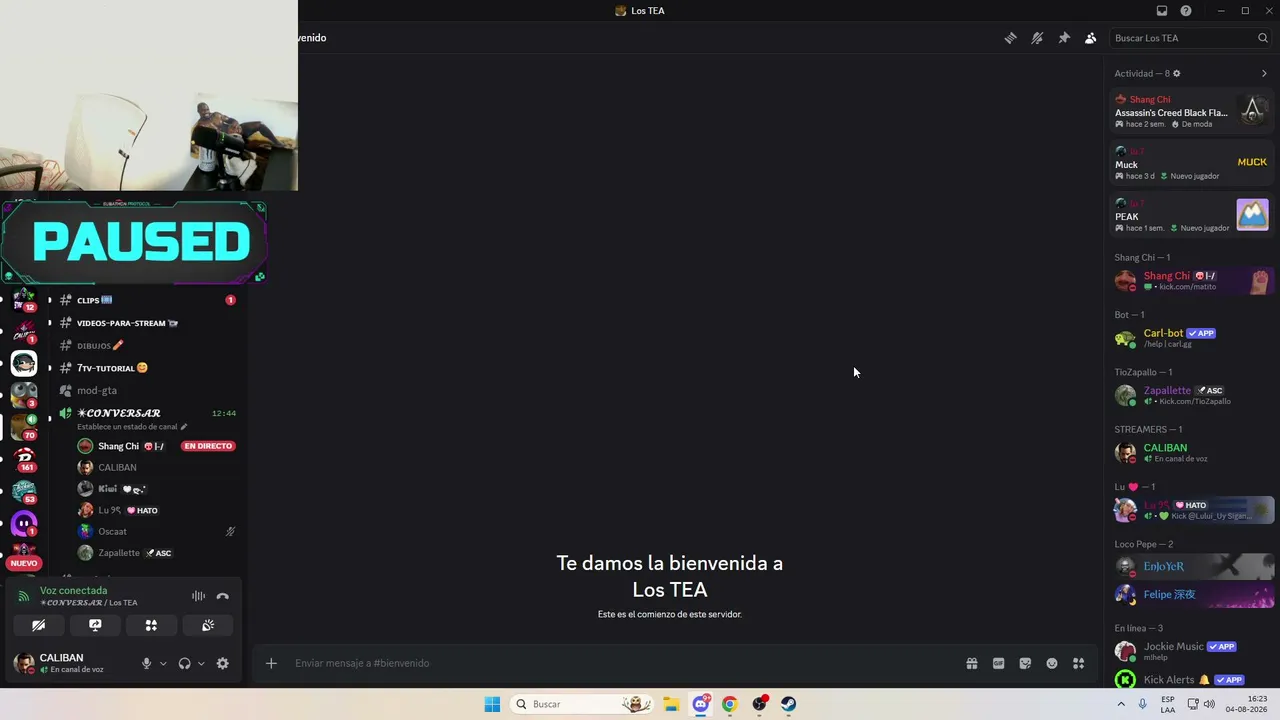Image resolution: width=1280 pixels, height=720 pixels.
Task: Open Assassin's Creed Black Flag activity card
Action: [x=1191, y=111]
